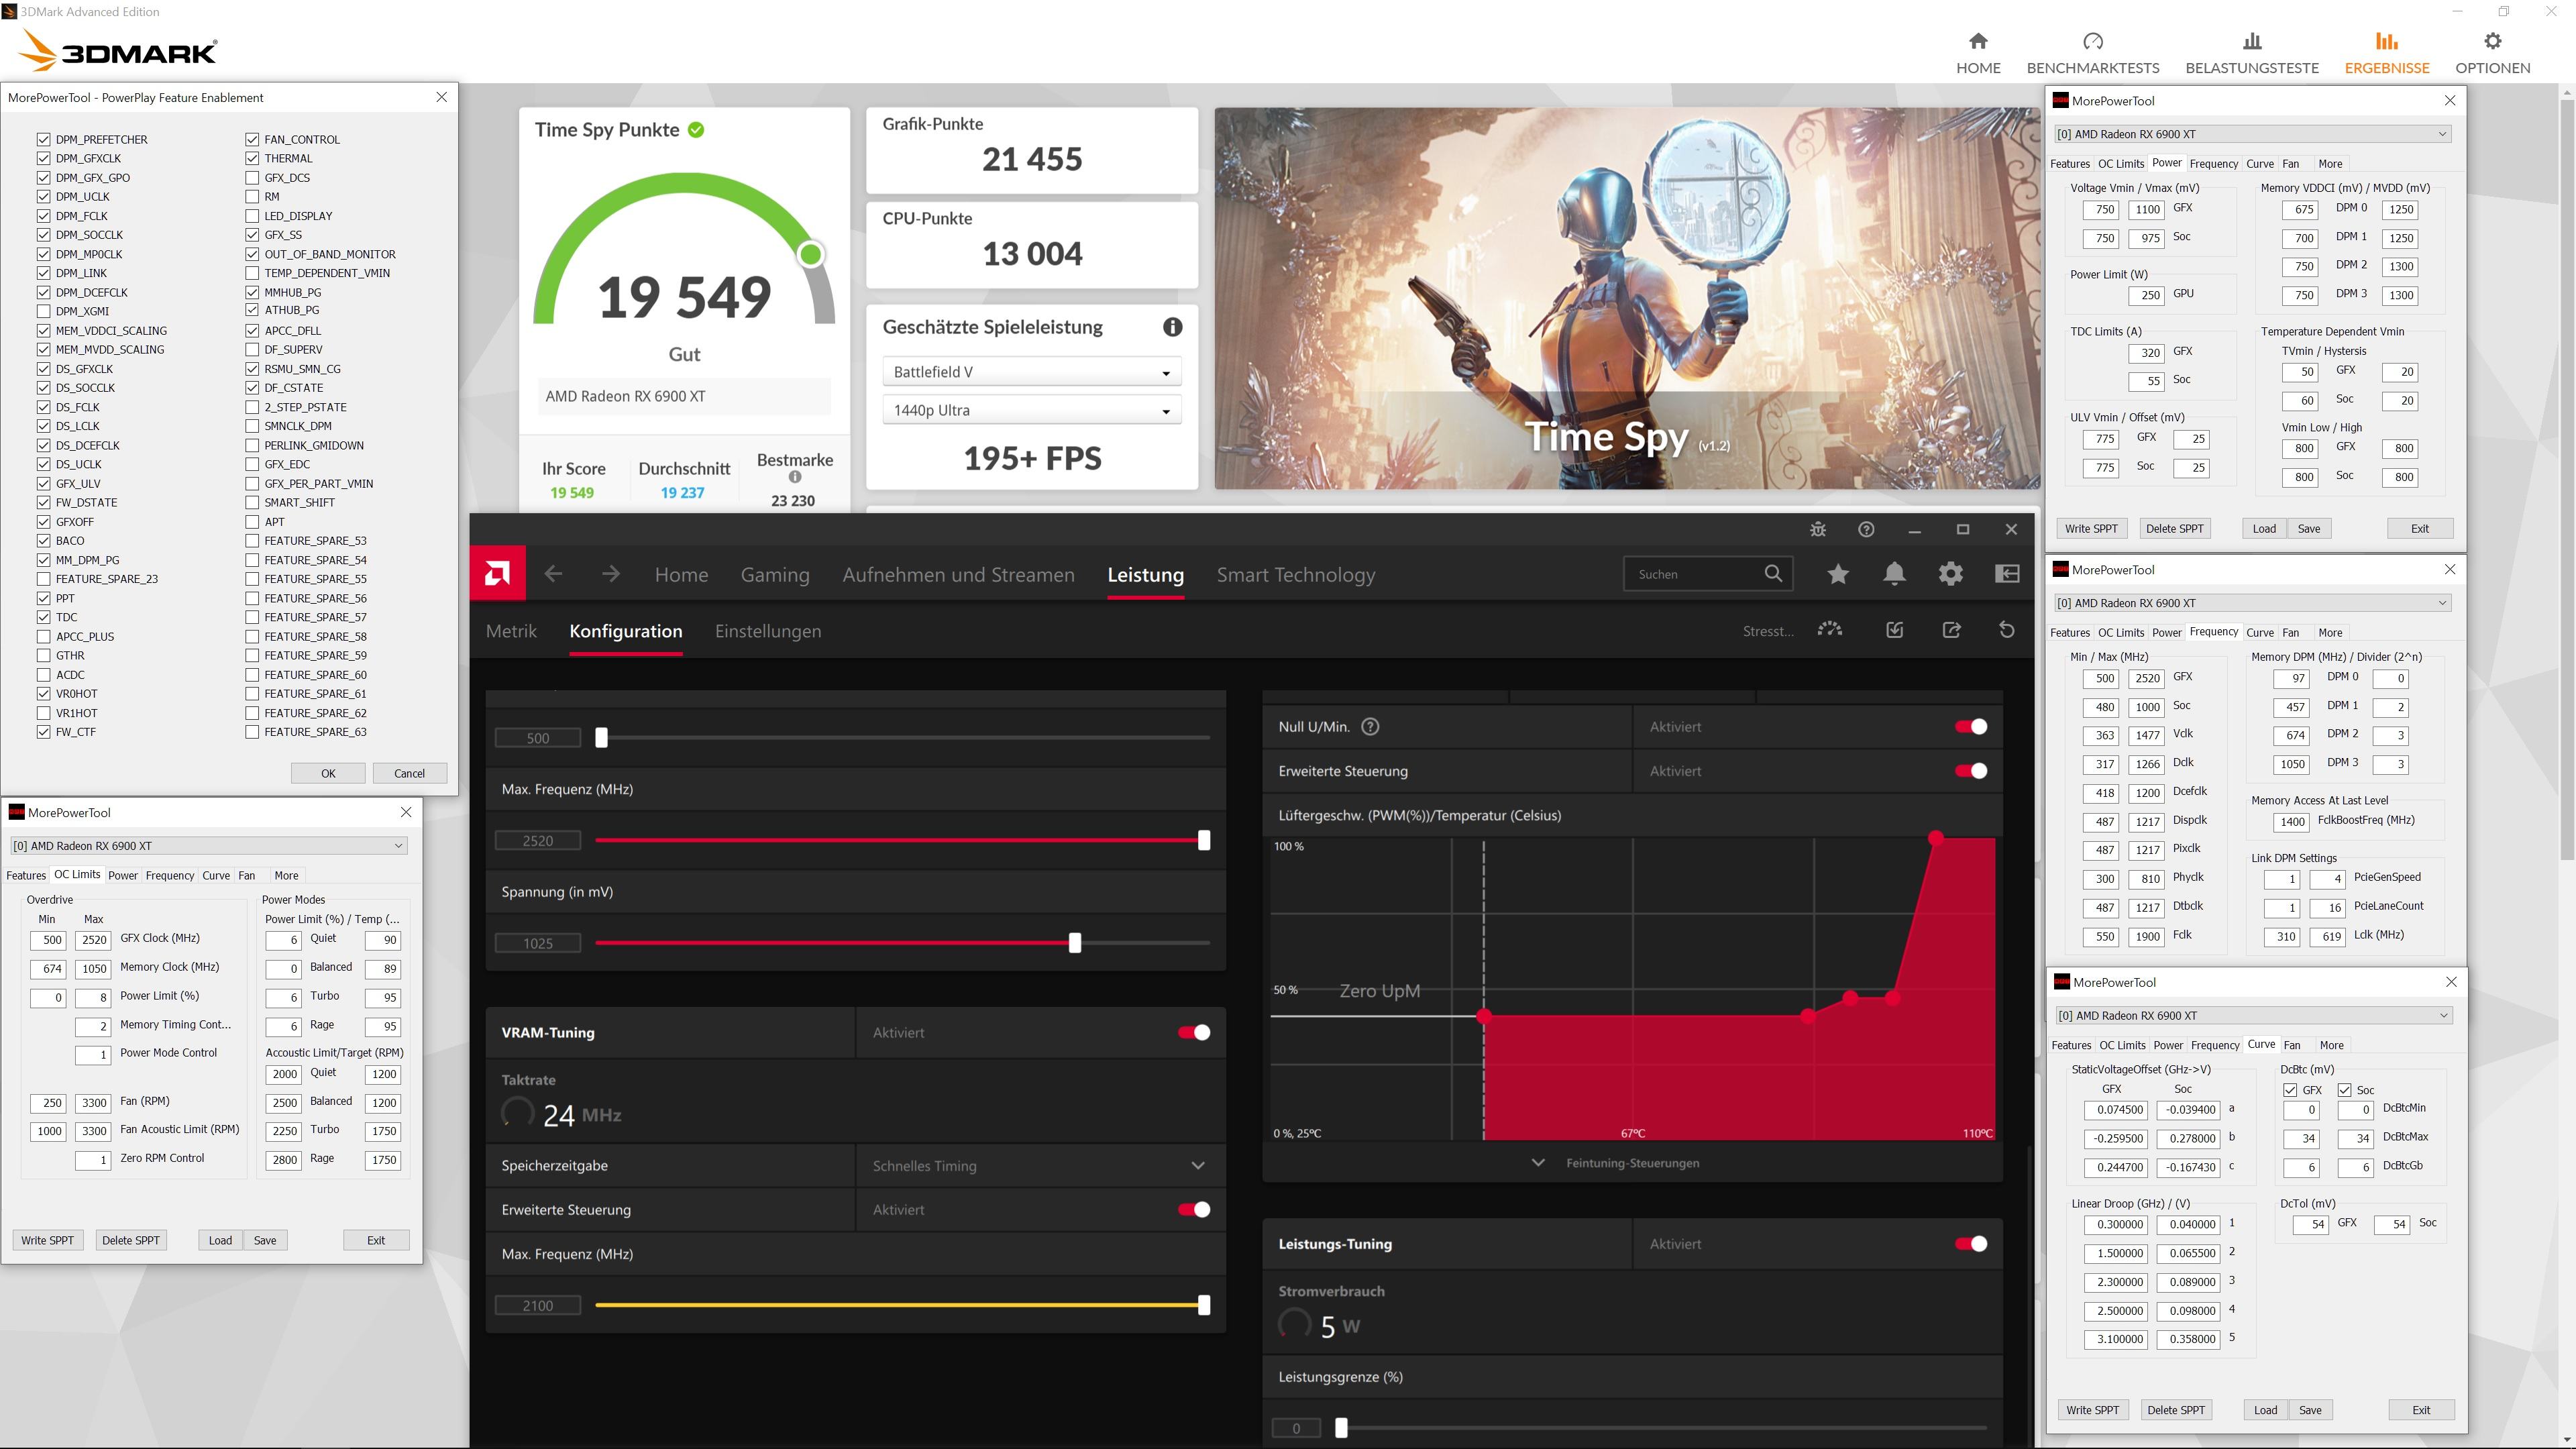Open Optionen gear icon in 3DMark
This screenshot has width=2576, height=1449.
[x=2493, y=41]
